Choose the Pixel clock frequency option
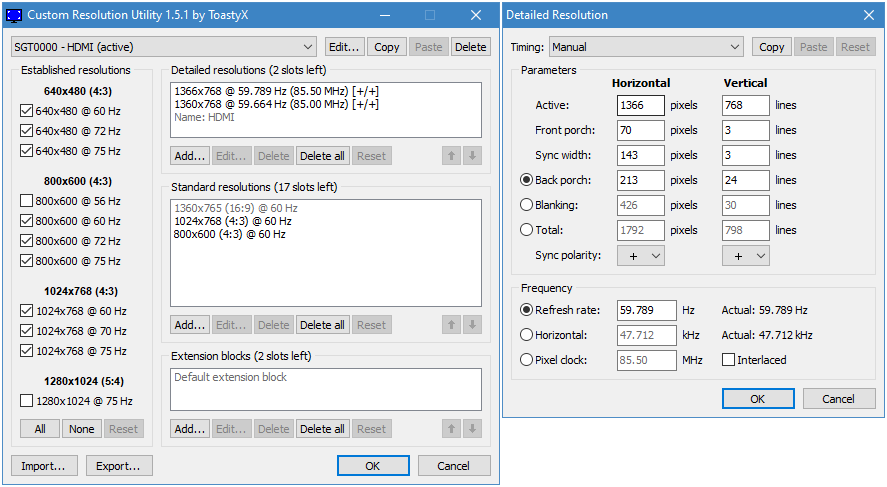 click(526, 360)
